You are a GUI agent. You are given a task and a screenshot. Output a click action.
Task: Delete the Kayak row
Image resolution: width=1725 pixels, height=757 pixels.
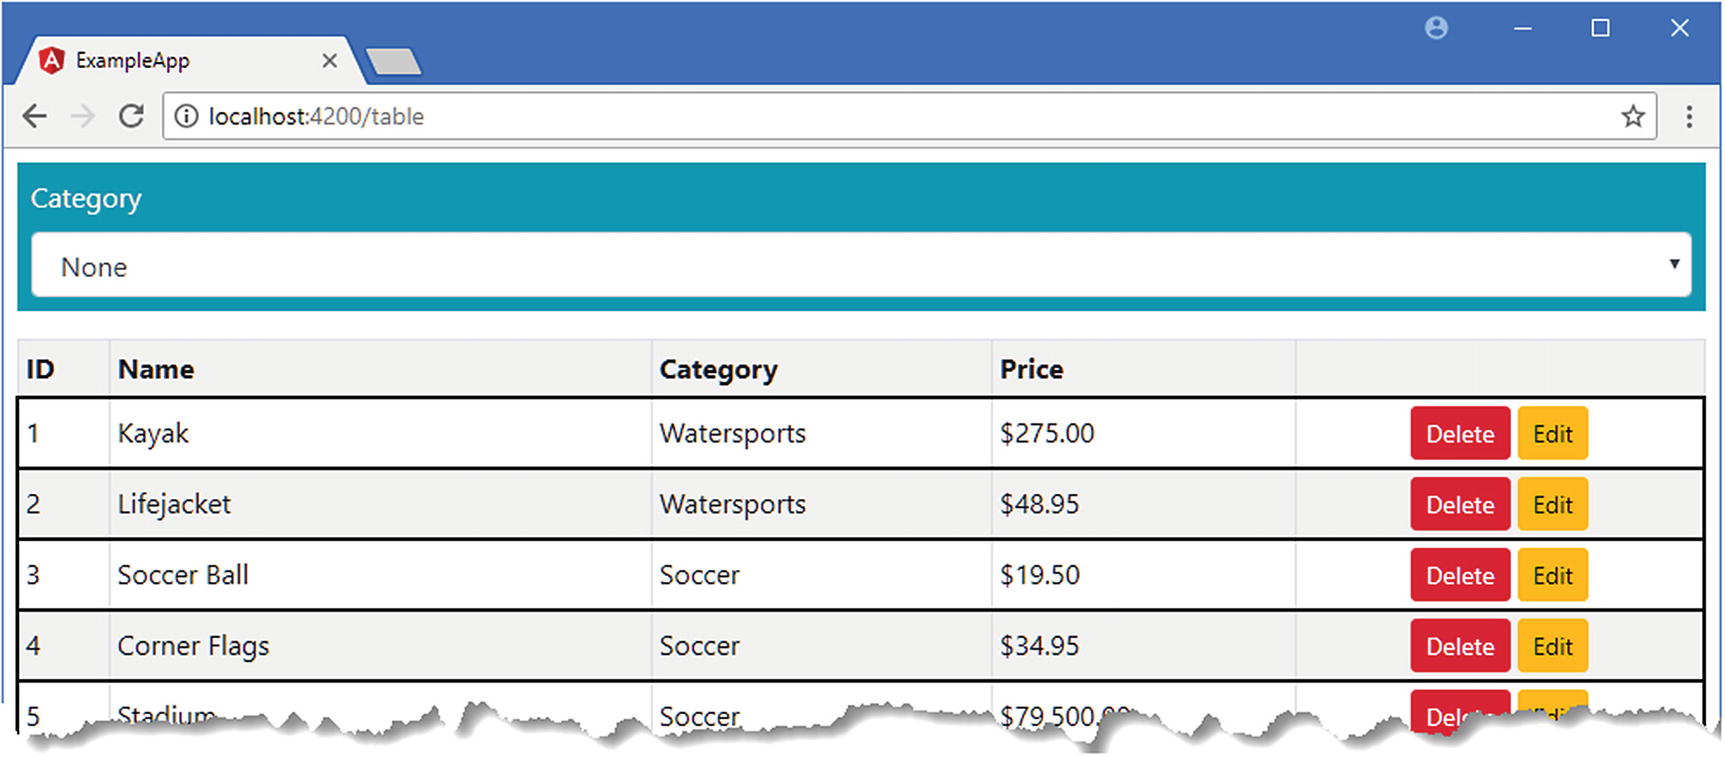[x=1459, y=434]
